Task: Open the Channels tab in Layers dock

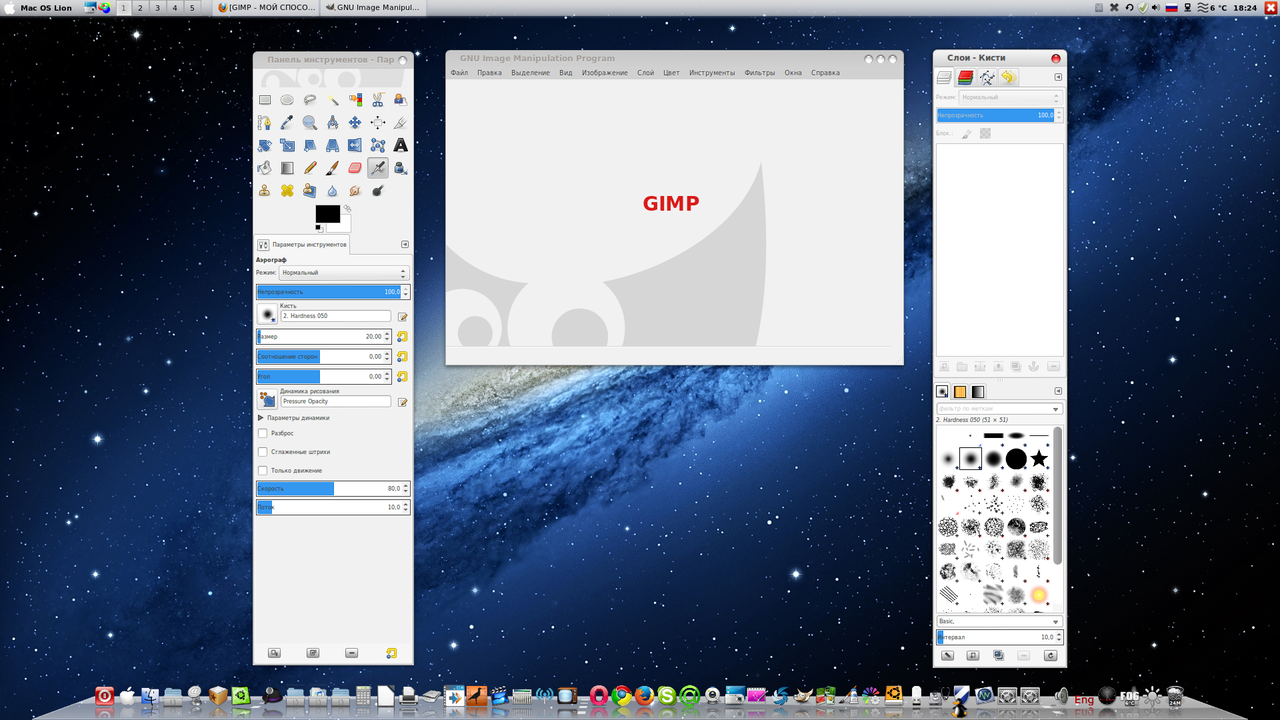Action: pos(965,77)
